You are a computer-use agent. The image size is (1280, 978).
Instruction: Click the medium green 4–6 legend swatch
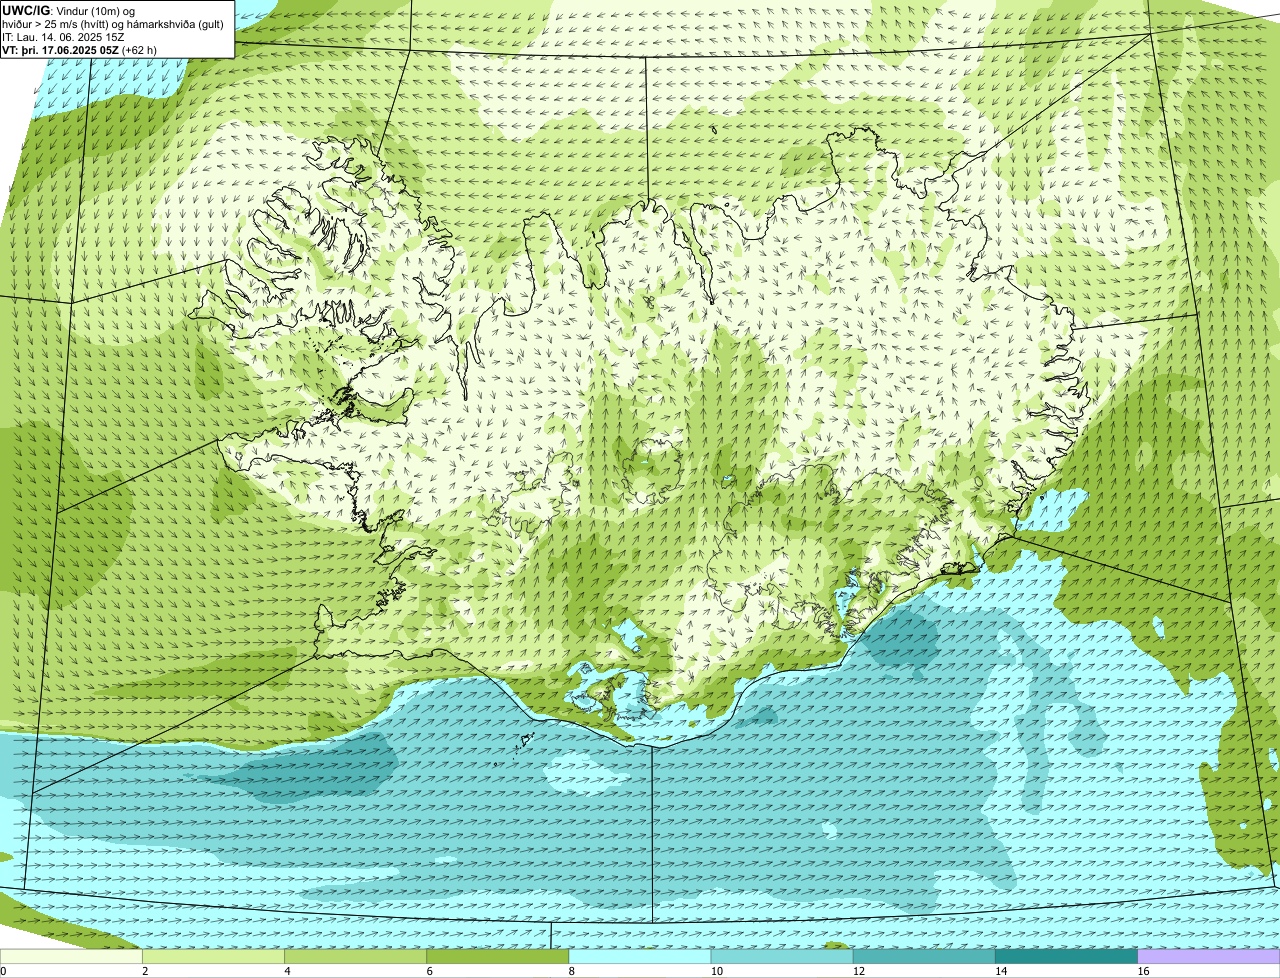(356, 956)
